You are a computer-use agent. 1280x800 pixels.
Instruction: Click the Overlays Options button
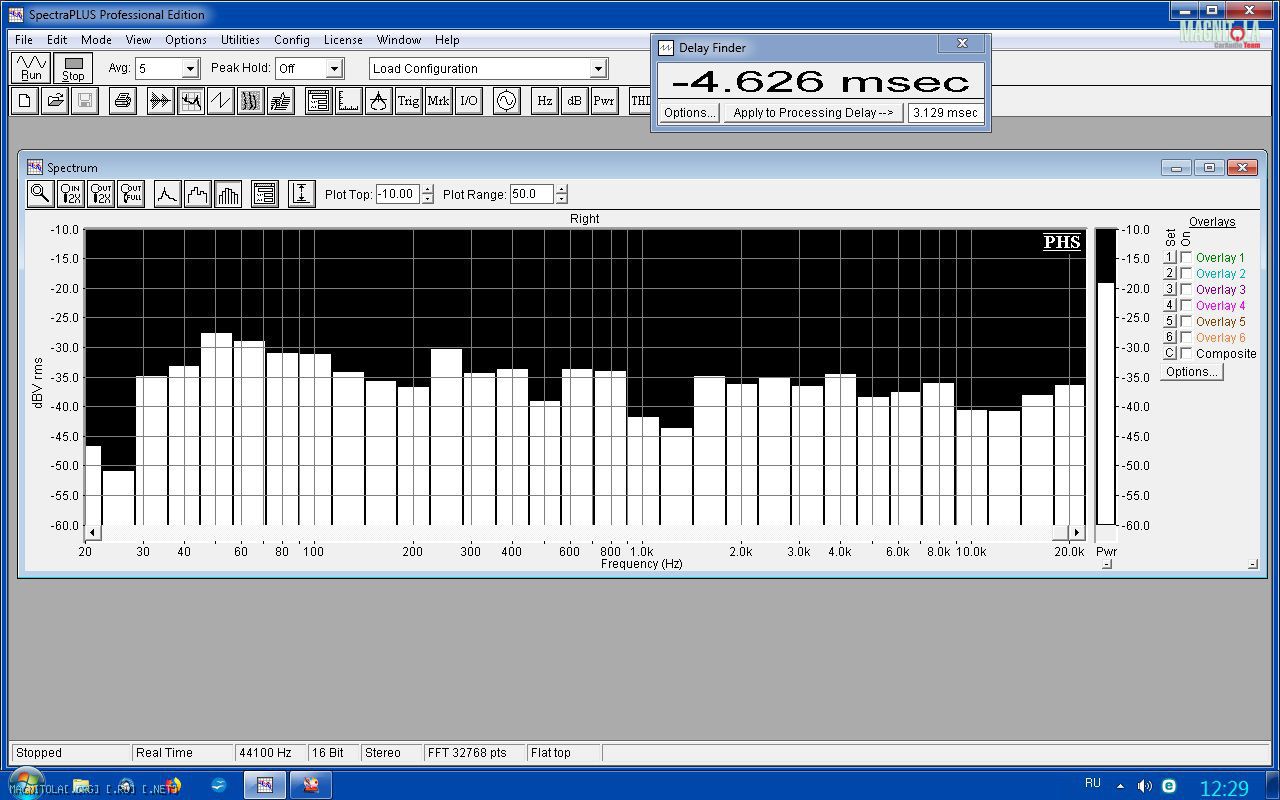tap(1191, 372)
